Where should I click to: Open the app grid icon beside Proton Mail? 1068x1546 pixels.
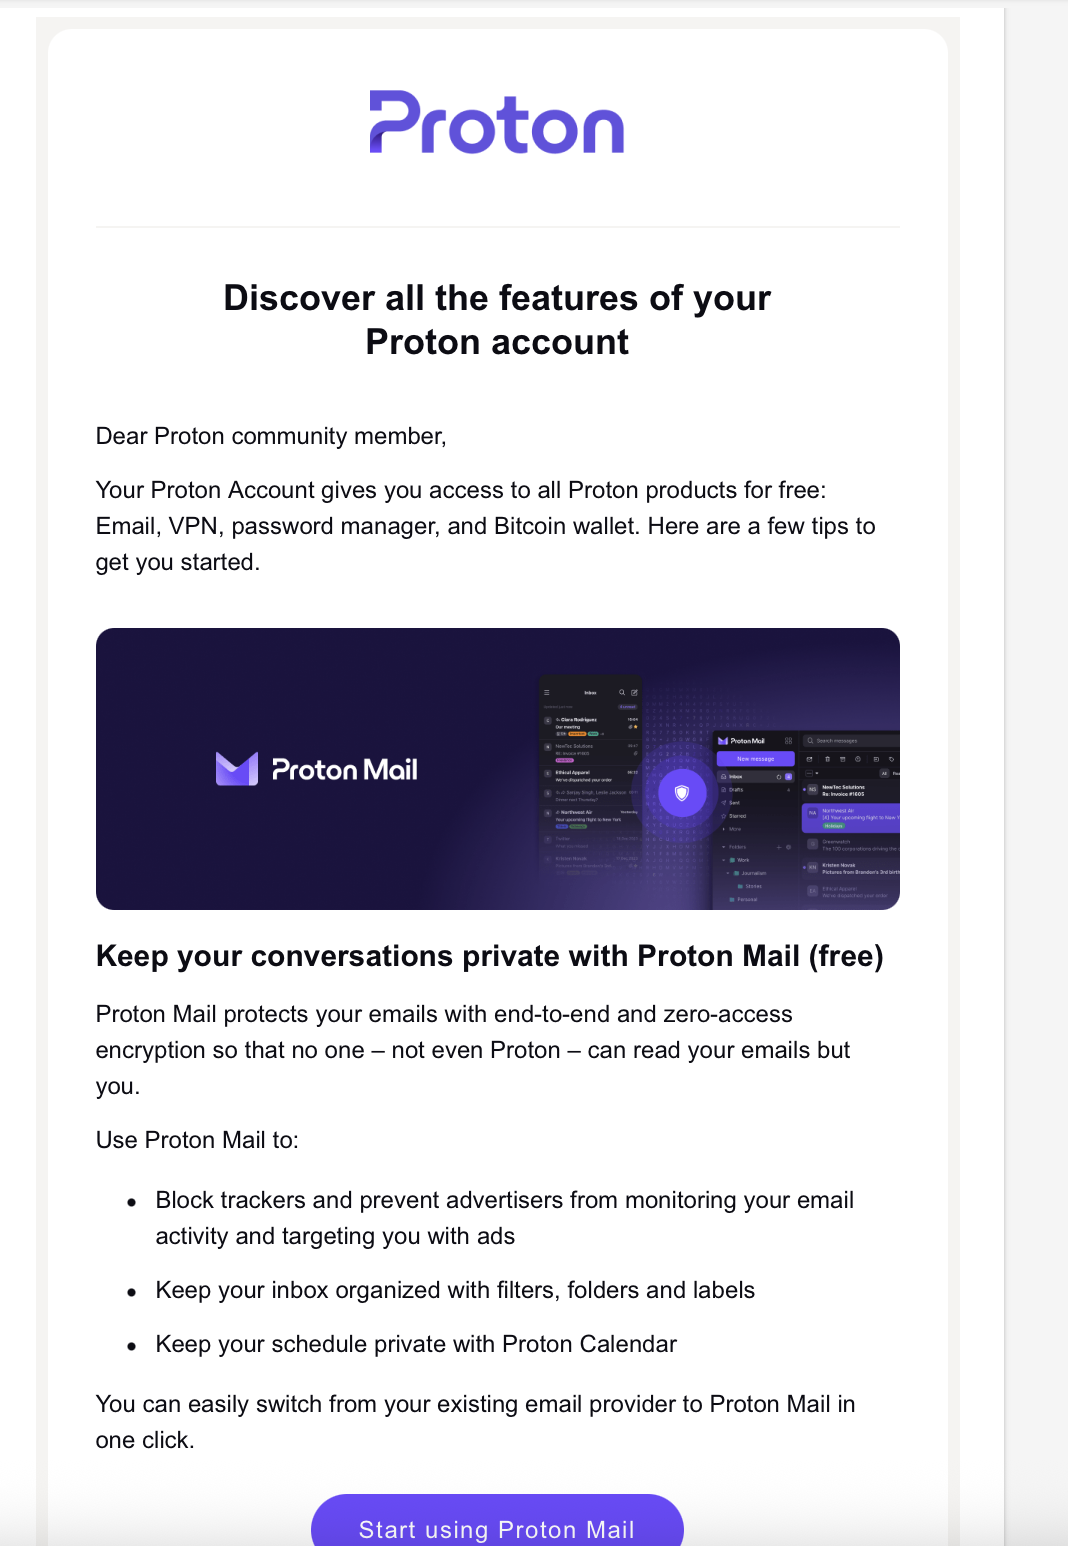tap(788, 741)
